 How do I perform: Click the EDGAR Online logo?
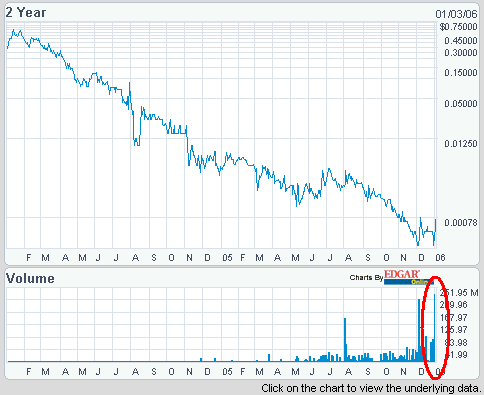[408, 277]
